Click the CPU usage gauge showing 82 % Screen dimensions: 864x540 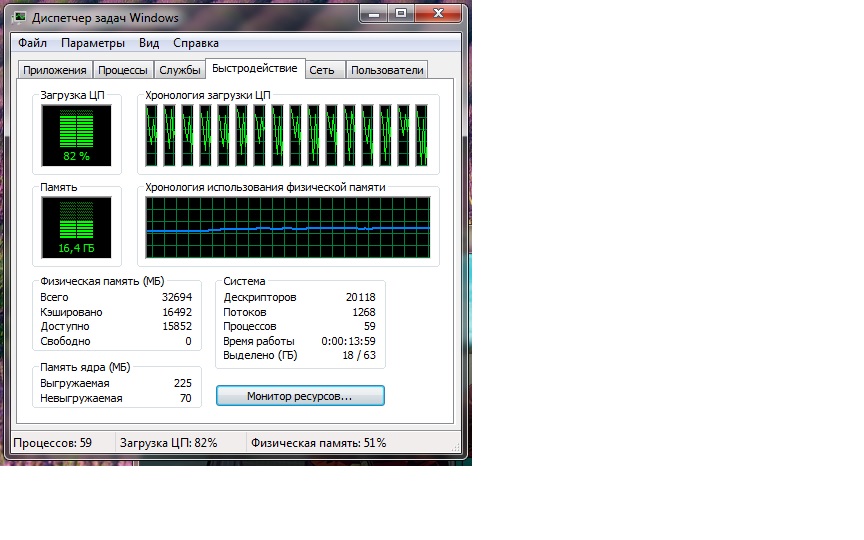click(76, 136)
